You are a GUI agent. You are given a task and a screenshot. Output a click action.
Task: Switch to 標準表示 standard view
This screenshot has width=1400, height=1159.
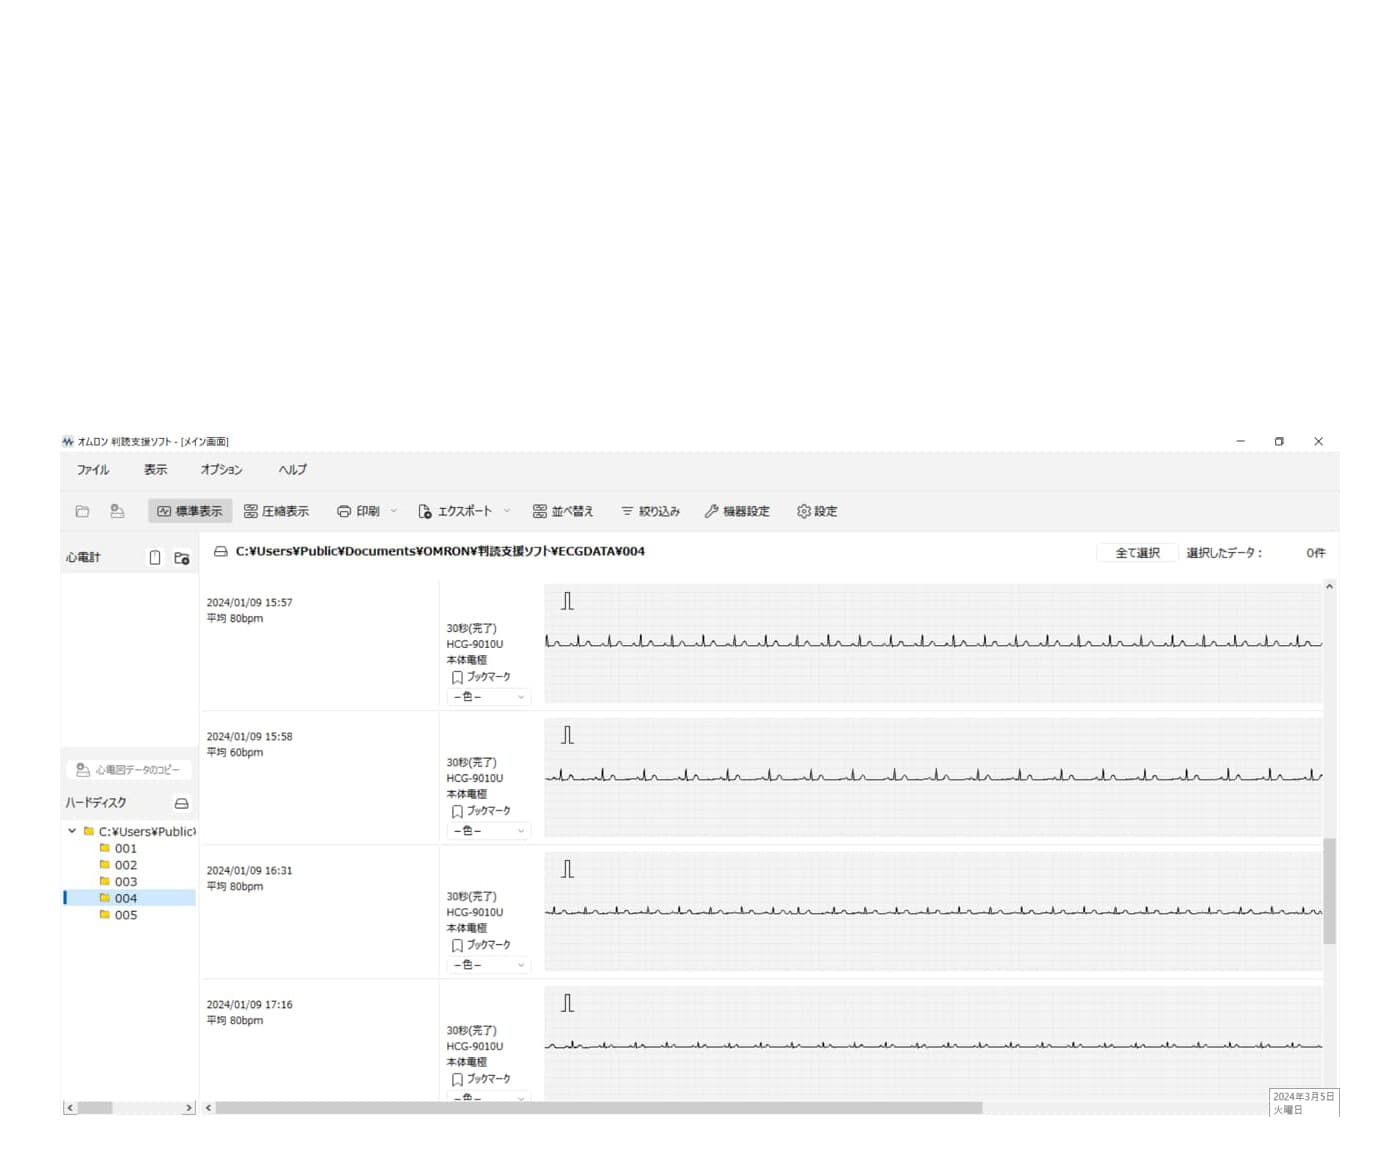pyautogui.click(x=190, y=511)
